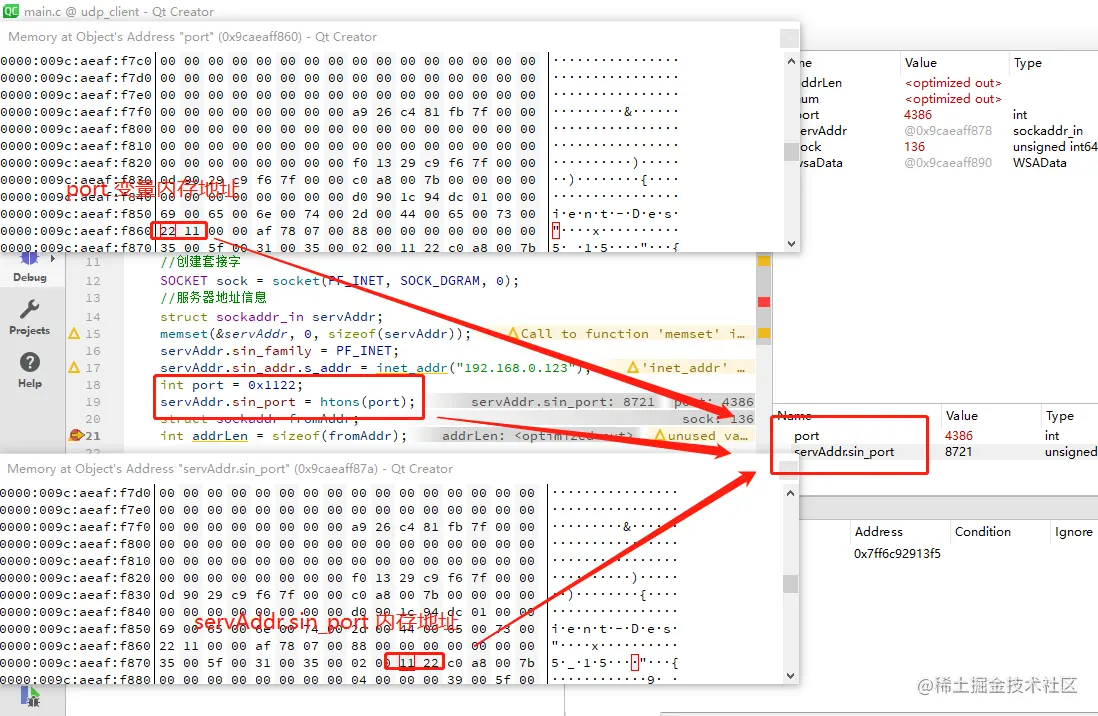Click line number 19 in editor gutter
The height and width of the screenshot is (716, 1098).
(x=92, y=401)
